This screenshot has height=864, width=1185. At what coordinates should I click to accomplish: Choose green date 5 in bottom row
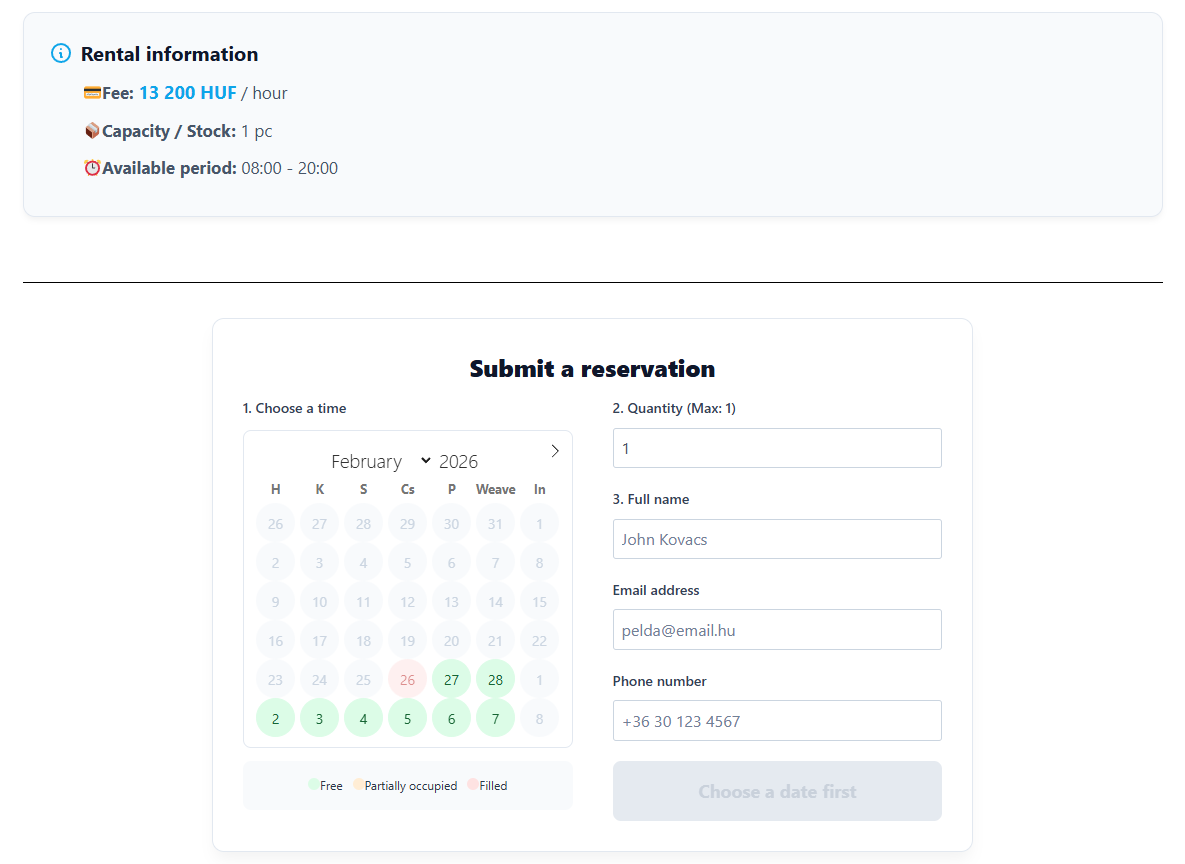point(407,718)
